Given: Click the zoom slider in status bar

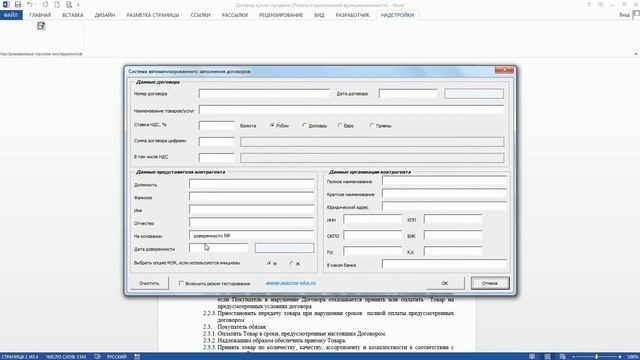Looking at the screenshot, I should pos(596,357).
